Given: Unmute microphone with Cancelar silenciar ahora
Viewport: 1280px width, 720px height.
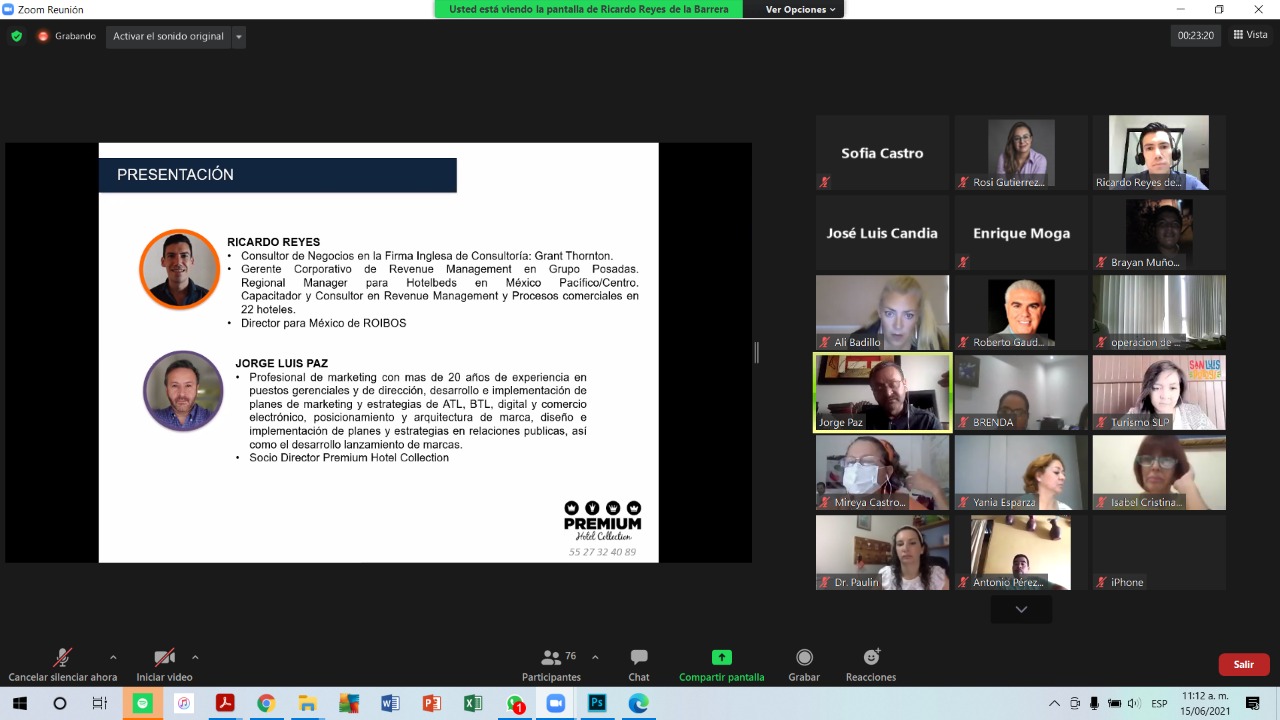Looking at the screenshot, I should pyautogui.click(x=62, y=664).
